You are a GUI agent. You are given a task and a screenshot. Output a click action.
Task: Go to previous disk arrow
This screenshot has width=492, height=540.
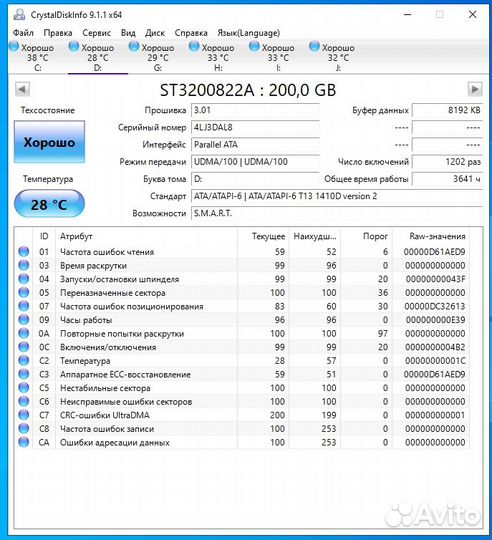(22, 90)
